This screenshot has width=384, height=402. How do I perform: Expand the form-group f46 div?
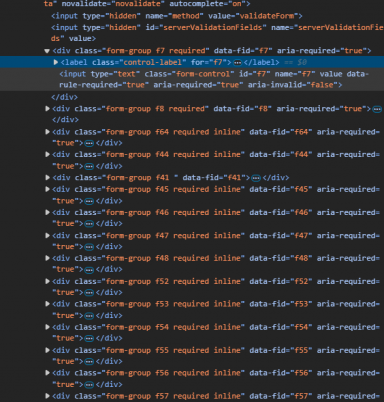(47, 212)
